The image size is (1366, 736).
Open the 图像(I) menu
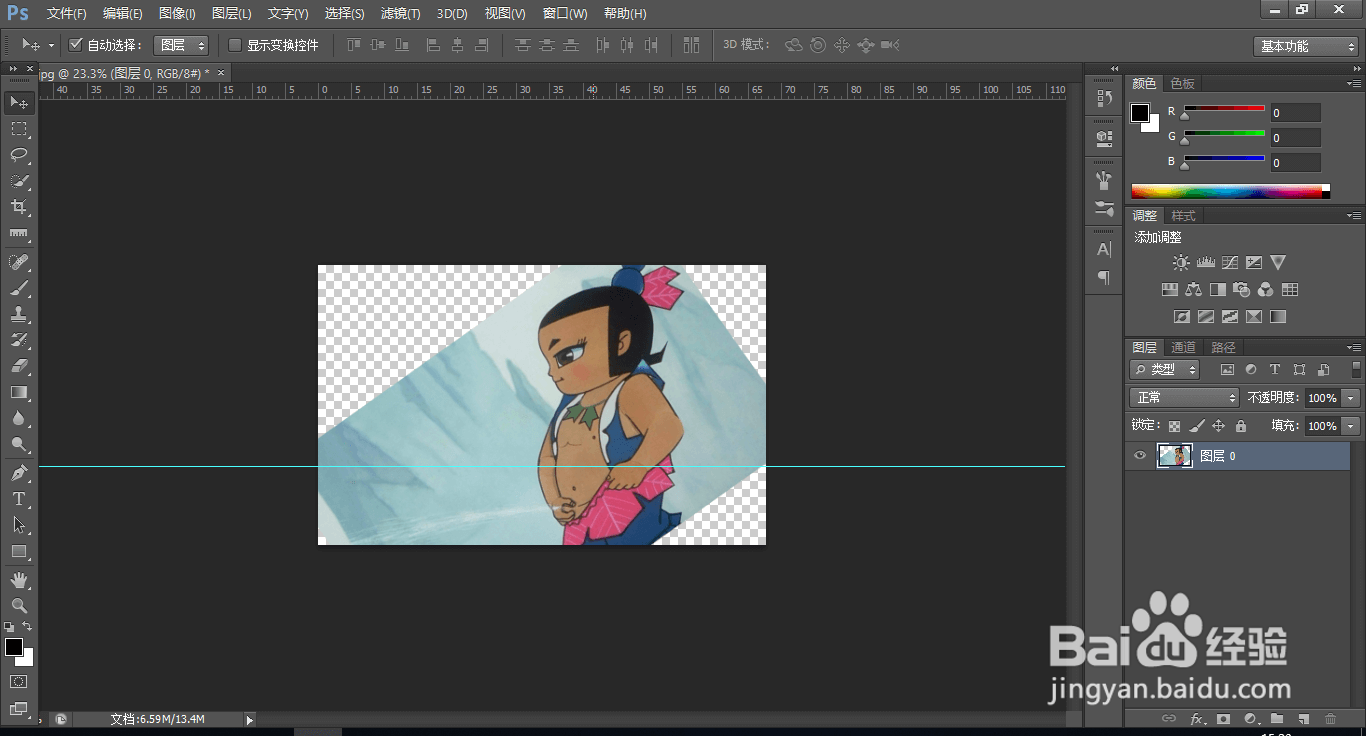(177, 14)
